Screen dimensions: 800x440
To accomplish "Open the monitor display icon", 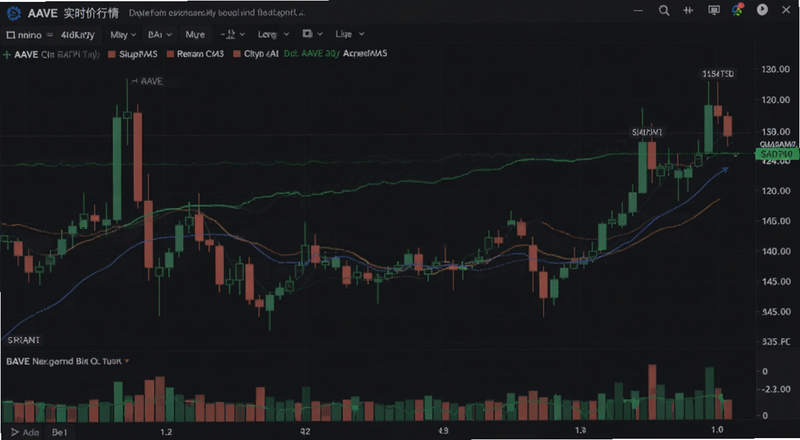I will pyautogui.click(x=714, y=10).
